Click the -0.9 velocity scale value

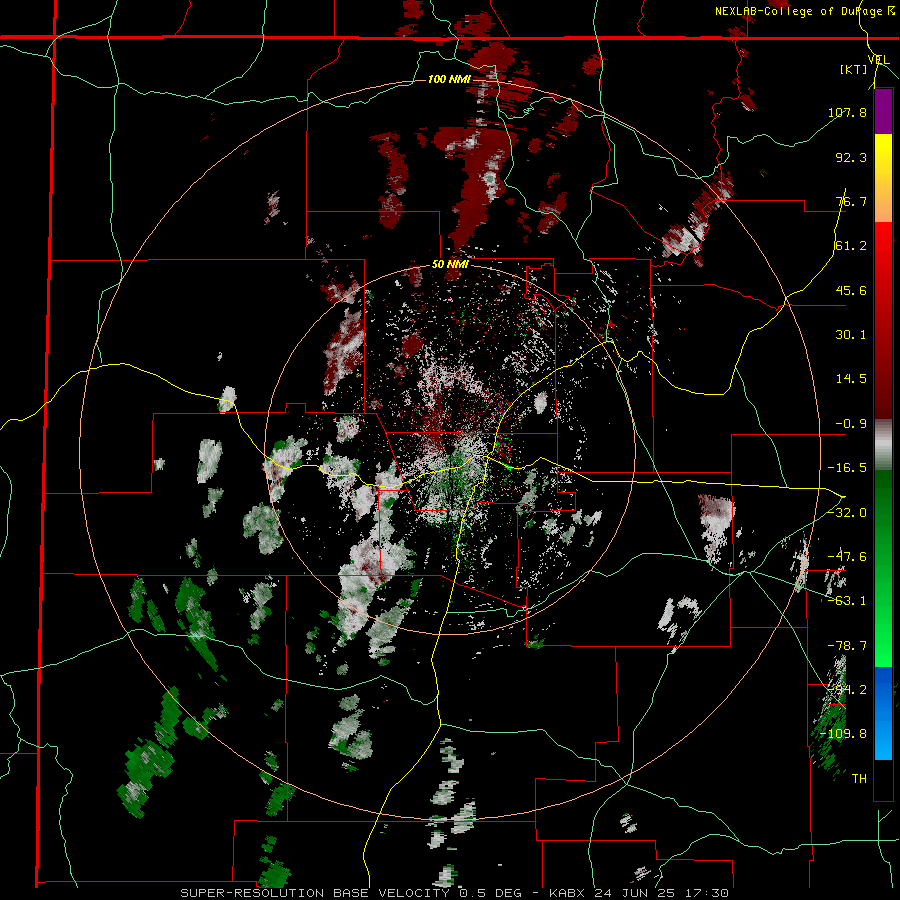[851, 424]
